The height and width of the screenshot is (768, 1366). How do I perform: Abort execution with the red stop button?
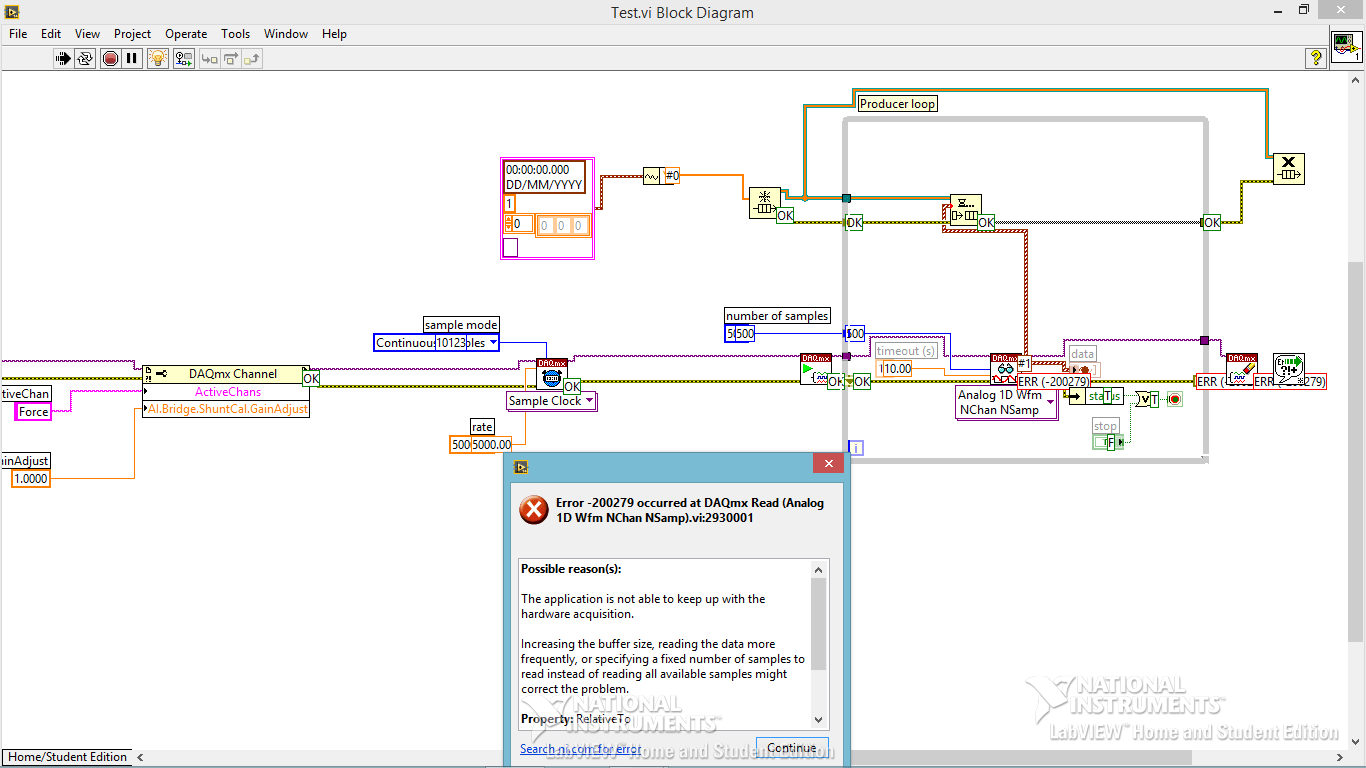110,59
